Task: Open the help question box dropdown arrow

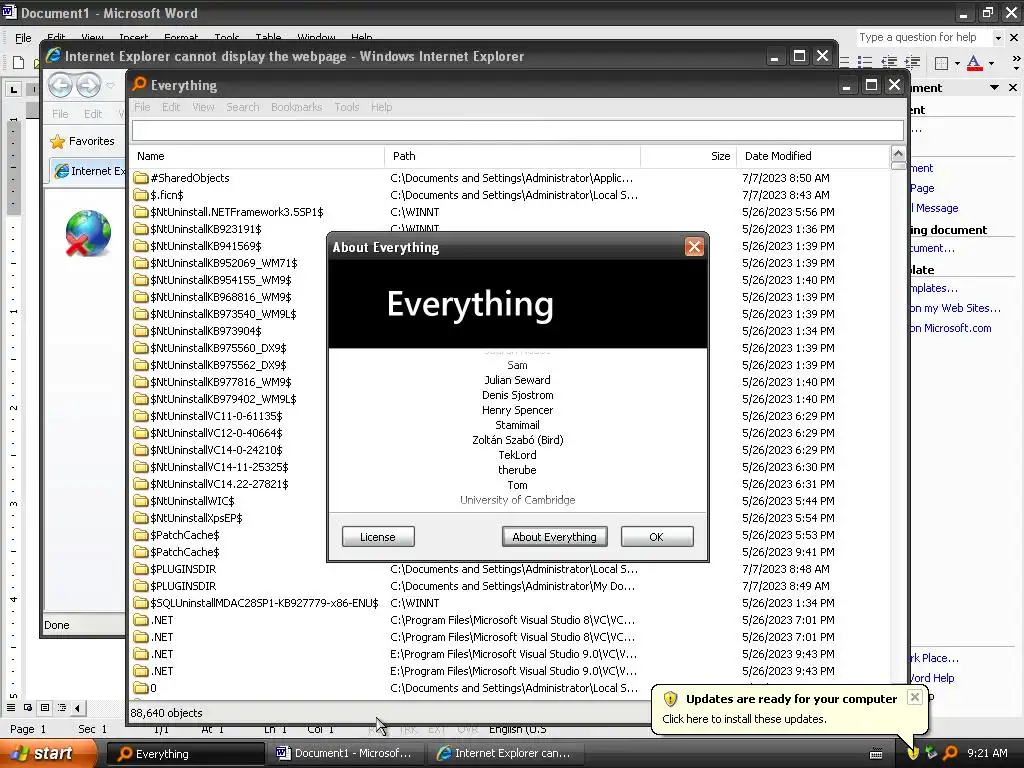Action: pyautogui.click(x=998, y=38)
